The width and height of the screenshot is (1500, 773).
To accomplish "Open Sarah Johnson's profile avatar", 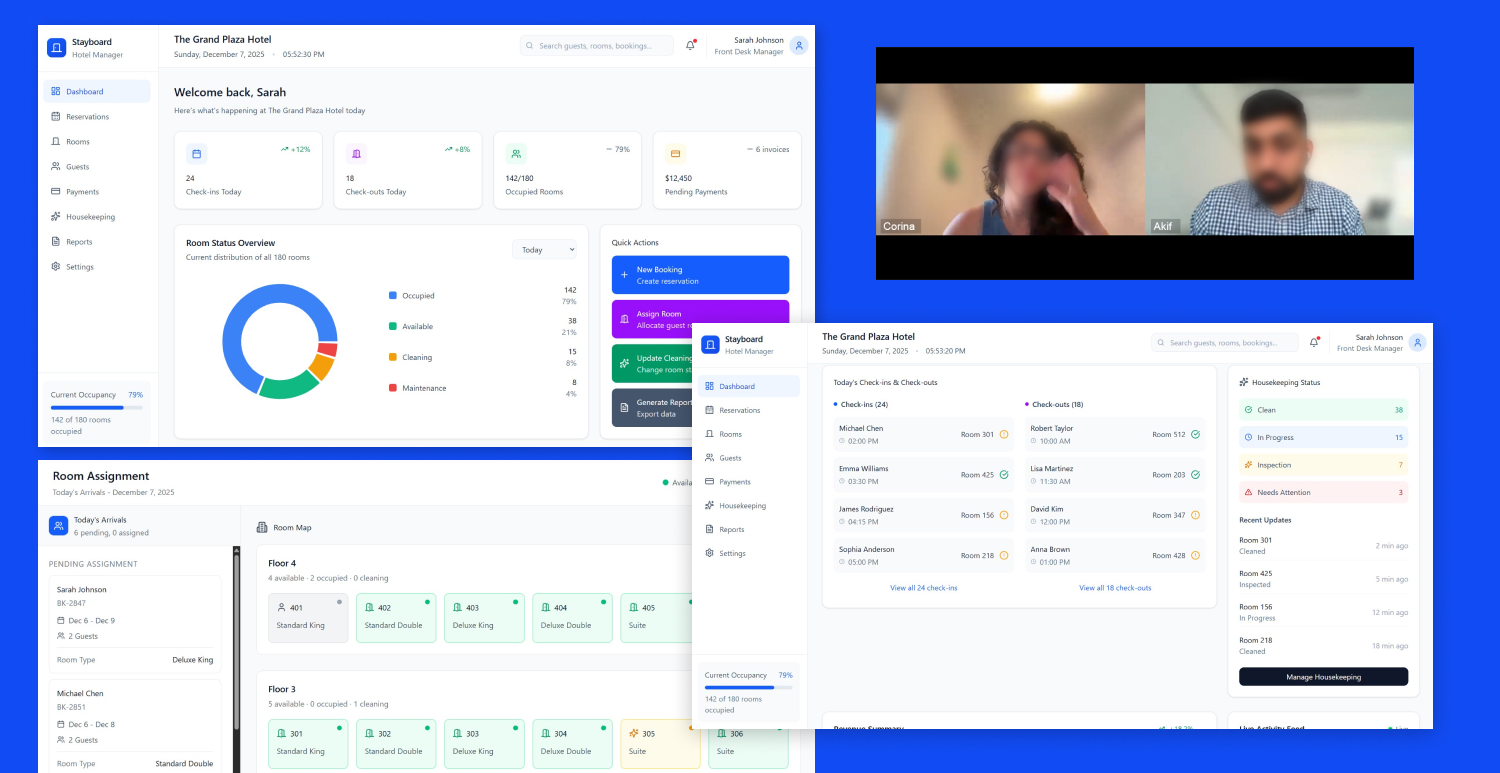I will coord(798,45).
